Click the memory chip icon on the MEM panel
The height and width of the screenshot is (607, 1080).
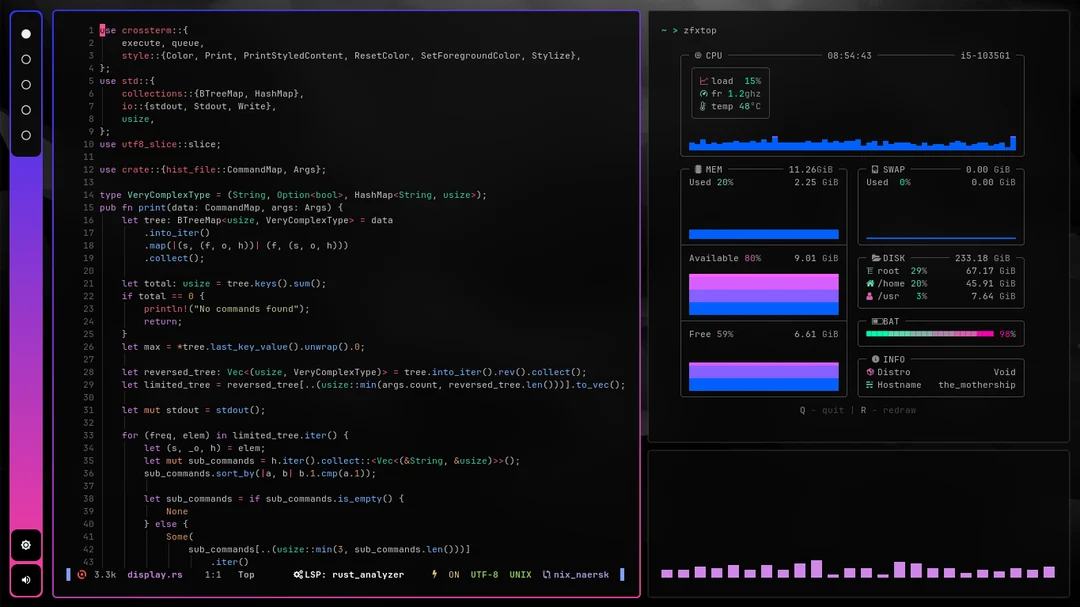tap(700, 169)
